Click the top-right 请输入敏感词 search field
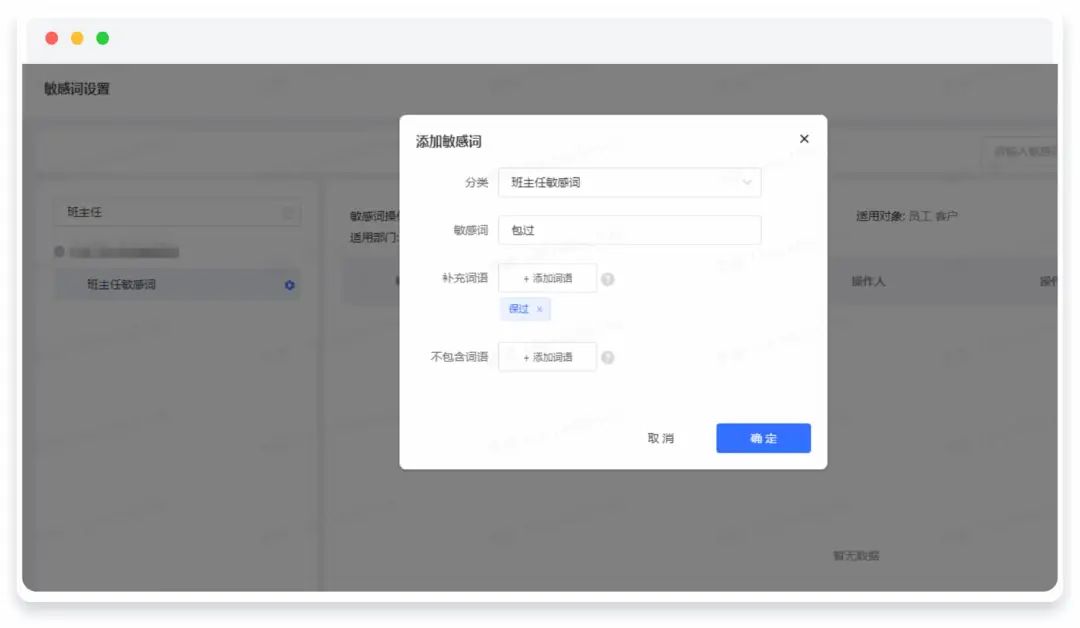The image size is (1080, 628). pyautogui.click(x=1020, y=152)
